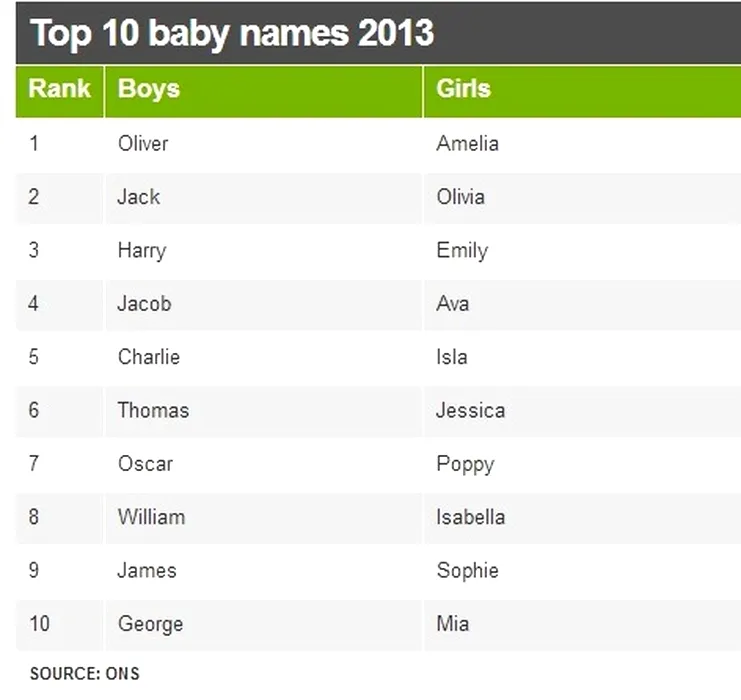Click the girl name Sophie

(x=467, y=571)
